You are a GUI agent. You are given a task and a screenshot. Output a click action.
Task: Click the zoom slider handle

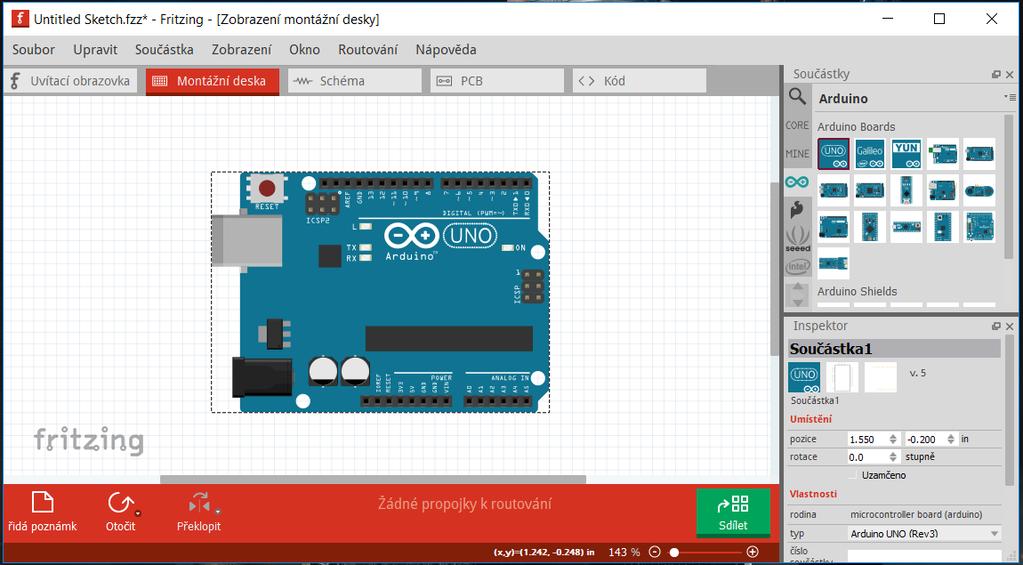[x=675, y=552]
